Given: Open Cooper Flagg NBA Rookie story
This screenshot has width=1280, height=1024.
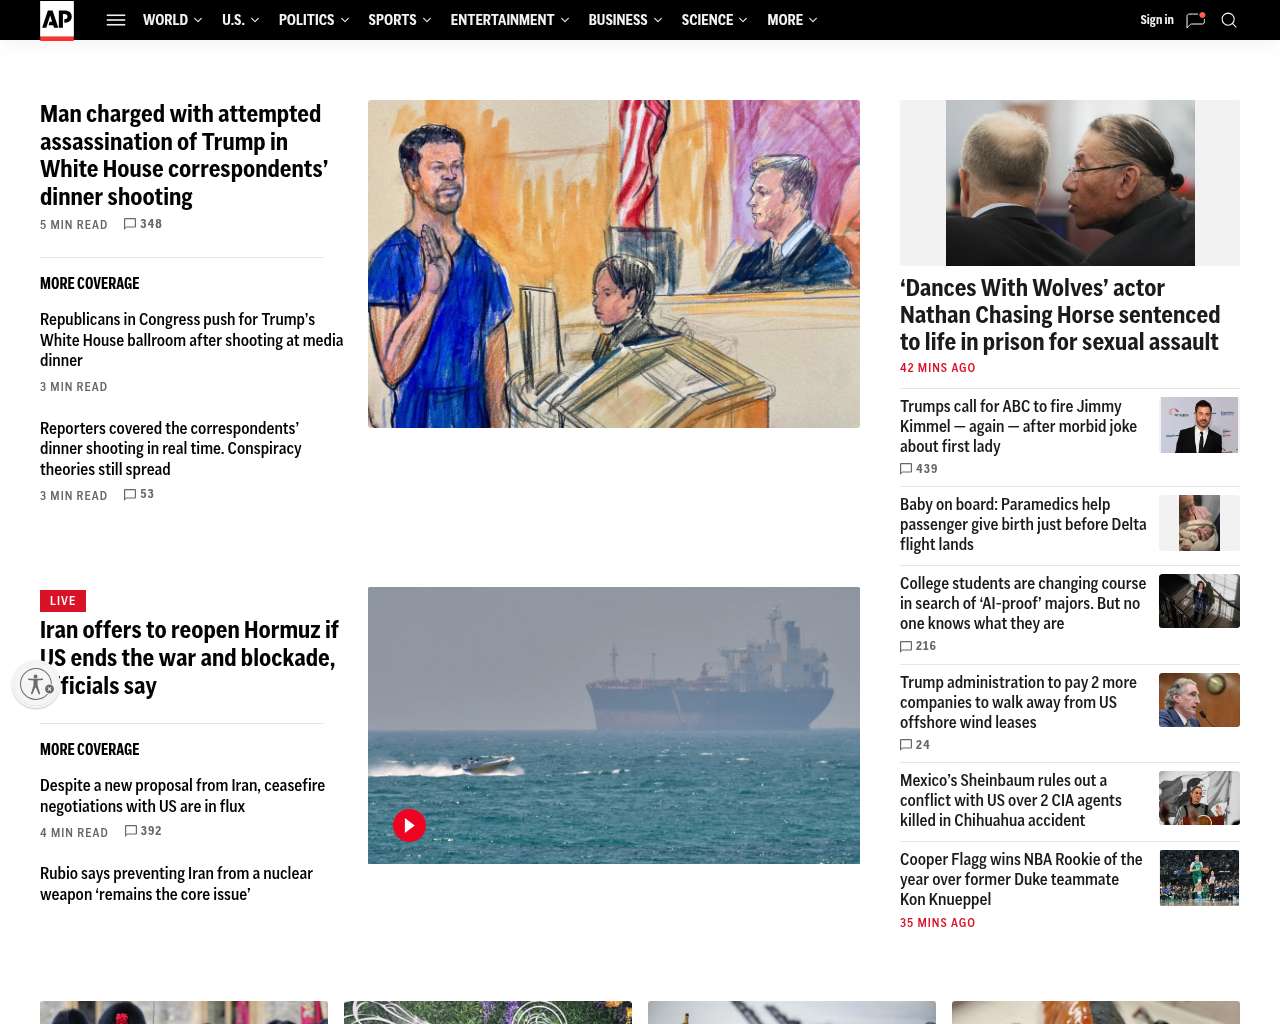Looking at the screenshot, I should pyautogui.click(x=1021, y=879).
